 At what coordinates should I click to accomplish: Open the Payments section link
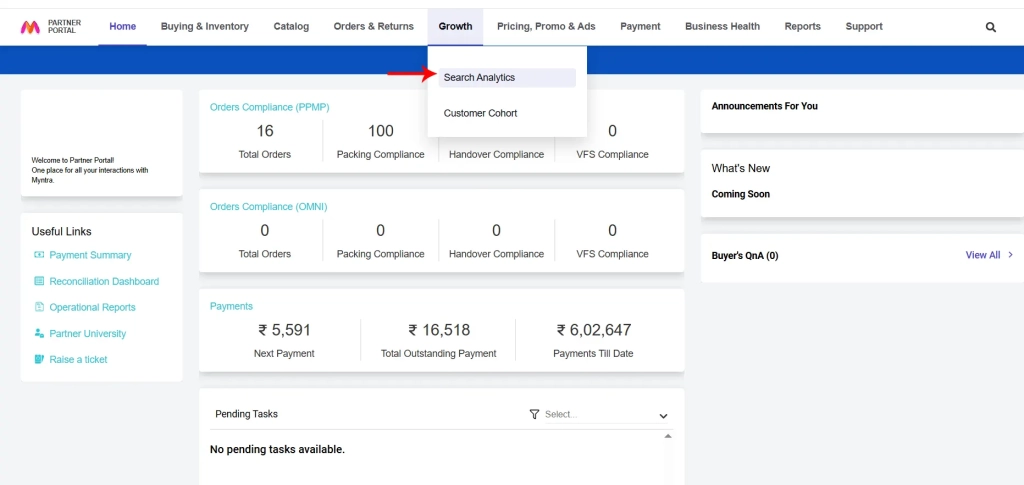(231, 306)
